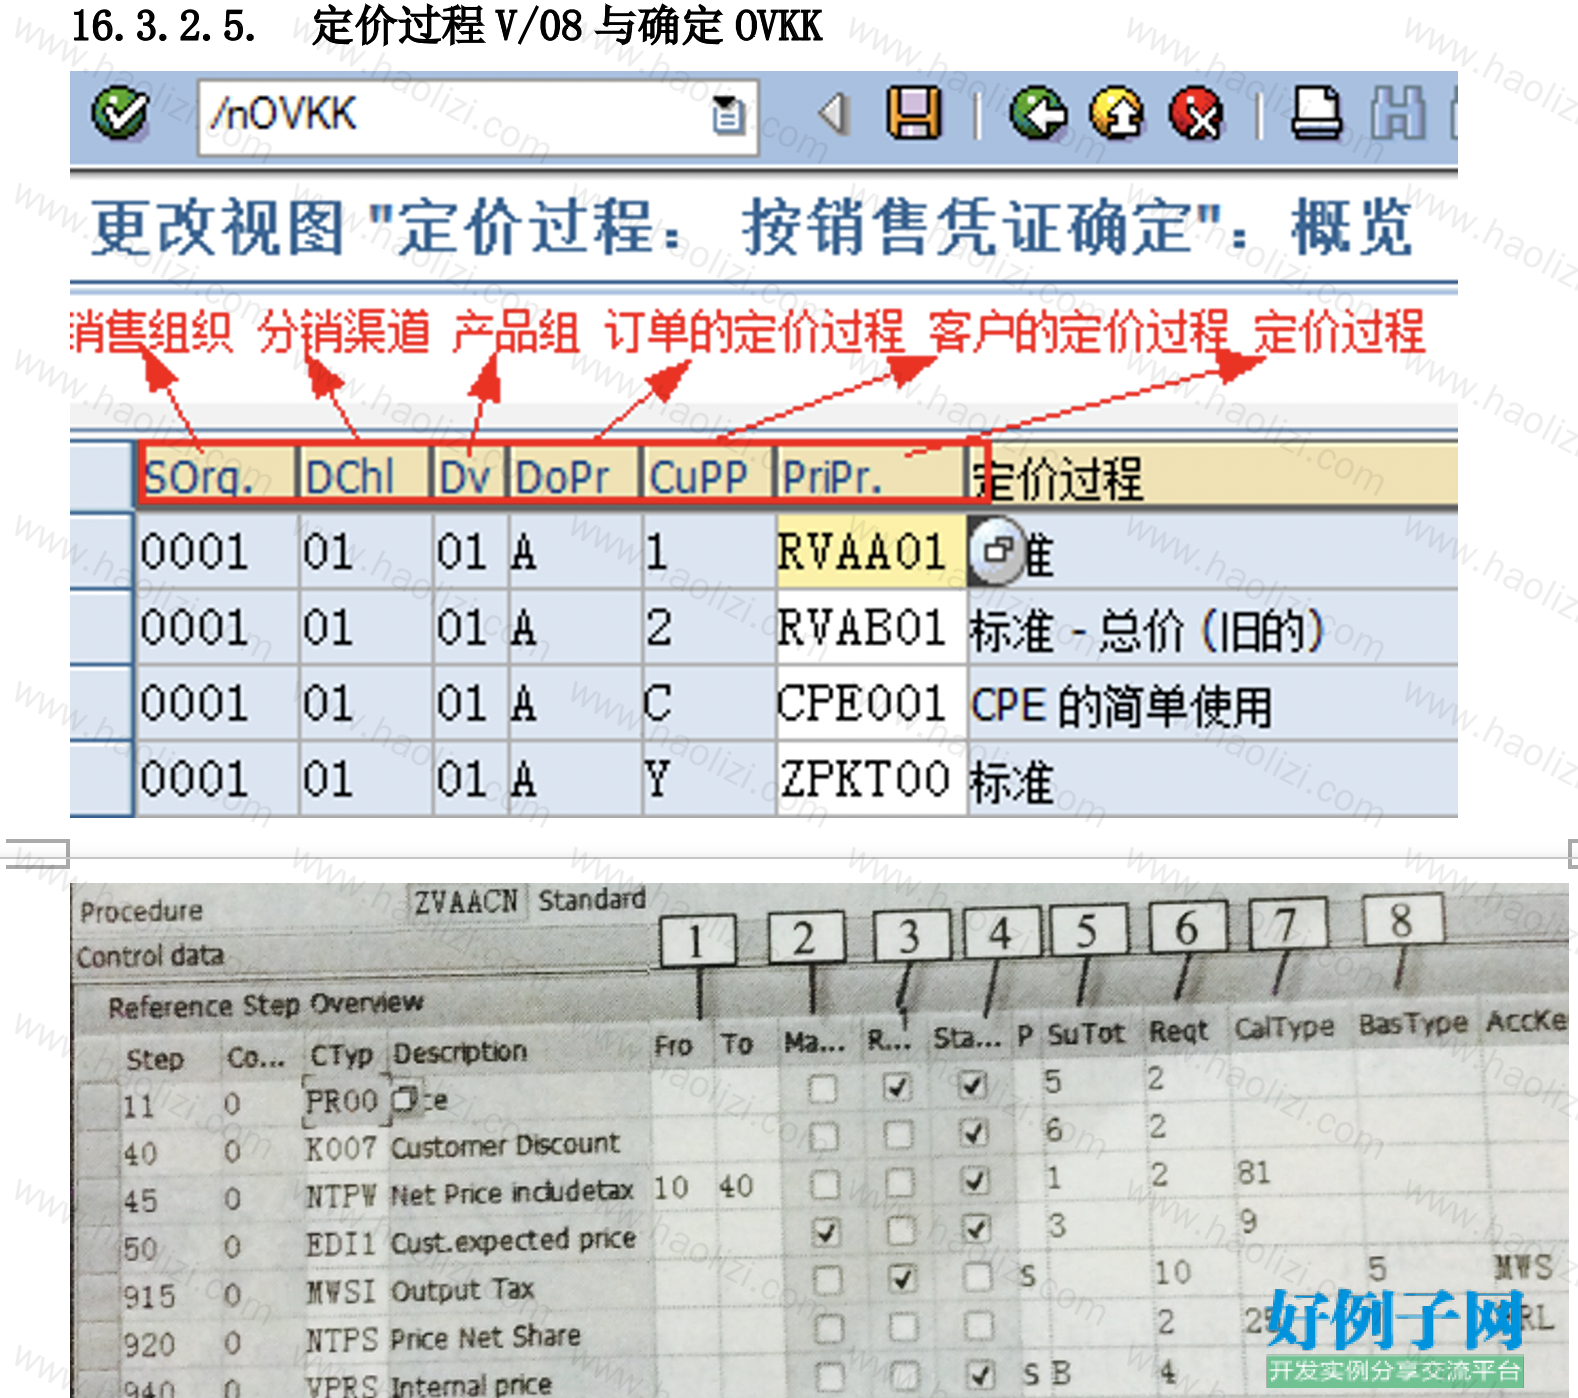Collapse the command field with the triangle icon
The width and height of the screenshot is (1578, 1398).
pyautogui.click(x=834, y=113)
